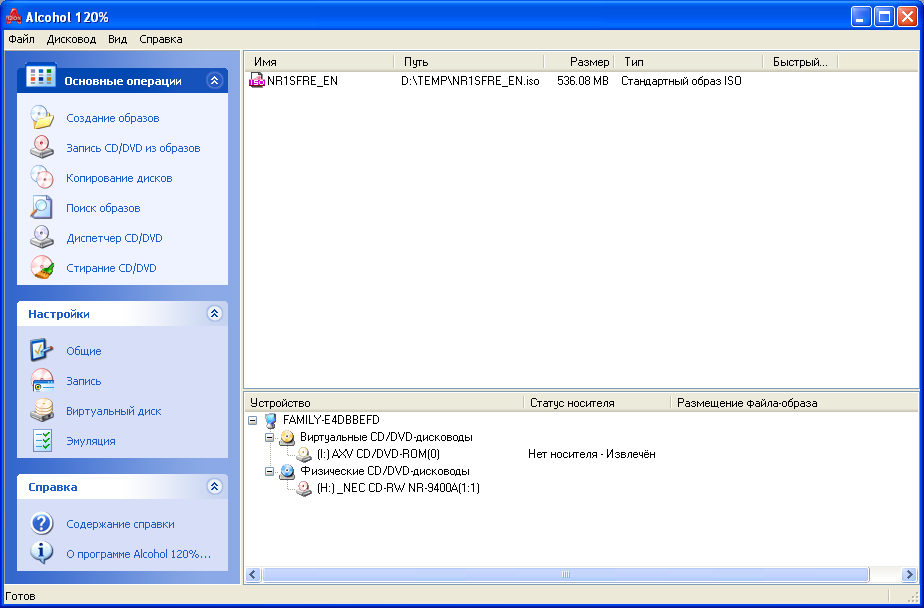Image resolution: width=924 pixels, height=608 pixels.
Task: Click the Alcohol 120% title bar logo
Action: 14,17
